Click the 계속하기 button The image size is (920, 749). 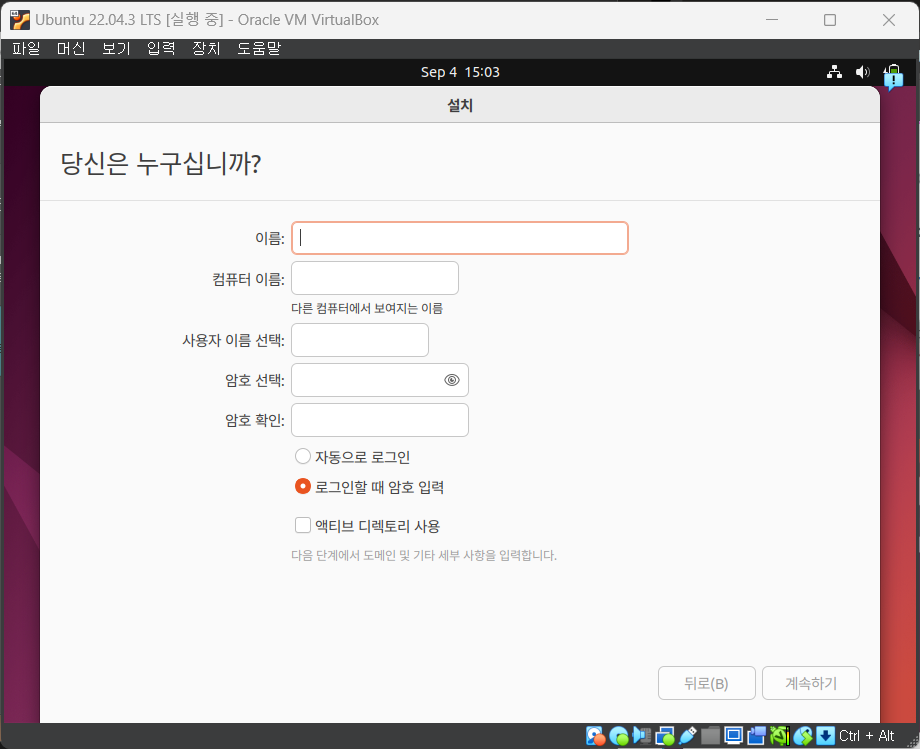[811, 683]
